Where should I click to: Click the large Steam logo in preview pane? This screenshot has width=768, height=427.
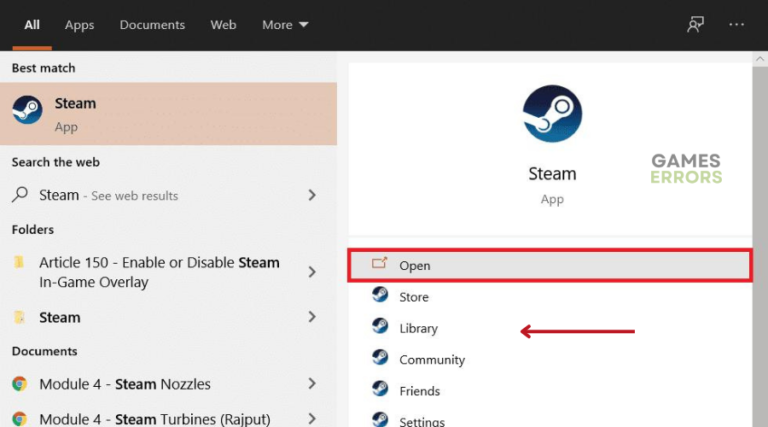(x=552, y=114)
